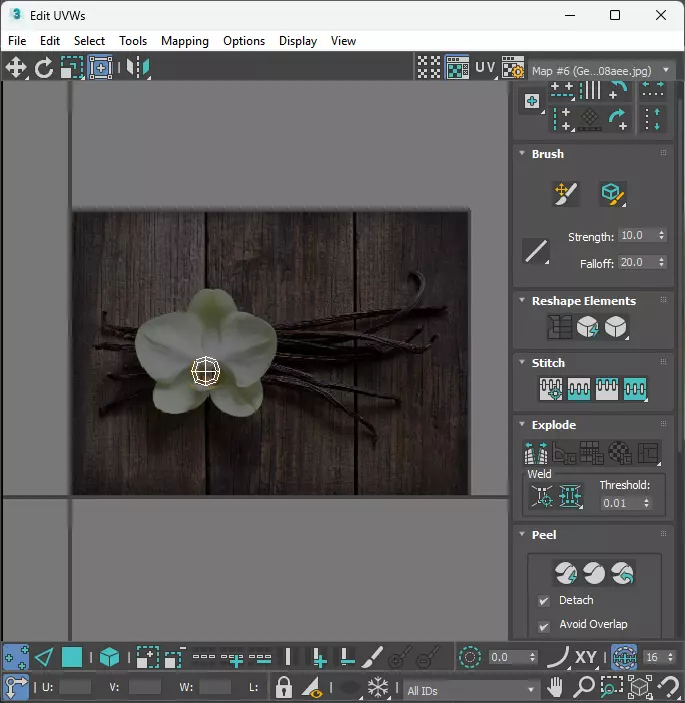This screenshot has width=685, height=703.
Task: Open the texture map dropdown Map #6
Action: (x=602, y=71)
